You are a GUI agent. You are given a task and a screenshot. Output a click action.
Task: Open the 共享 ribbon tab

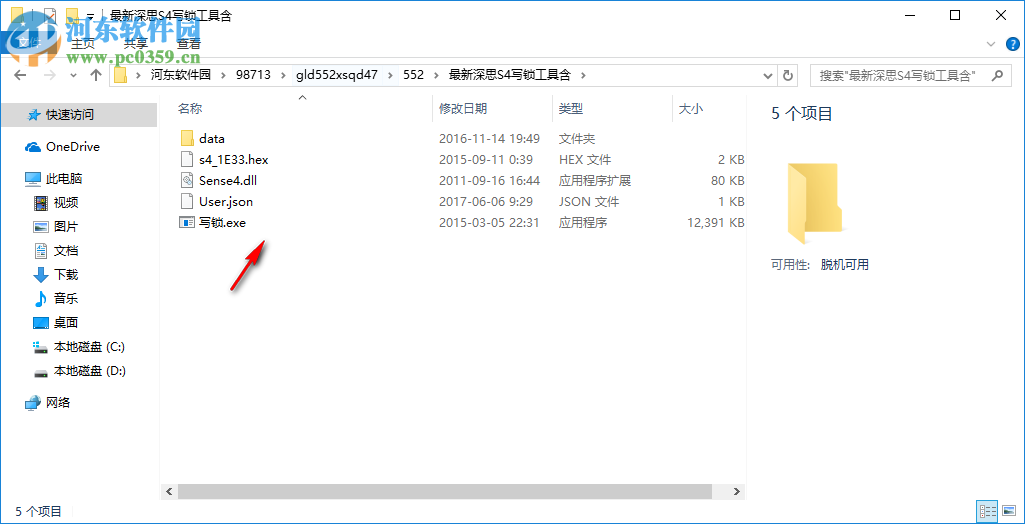pyautogui.click(x=136, y=44)
